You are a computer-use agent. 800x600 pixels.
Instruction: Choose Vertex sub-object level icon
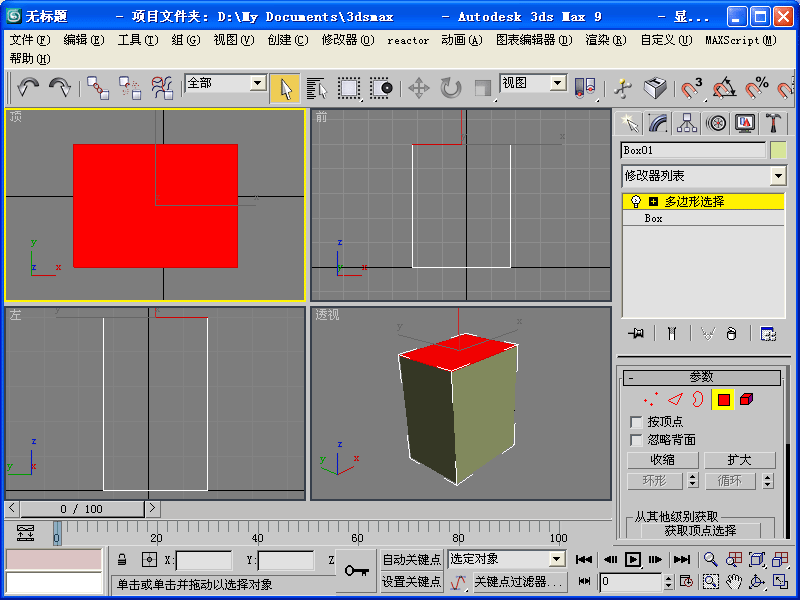coord(649,400)
